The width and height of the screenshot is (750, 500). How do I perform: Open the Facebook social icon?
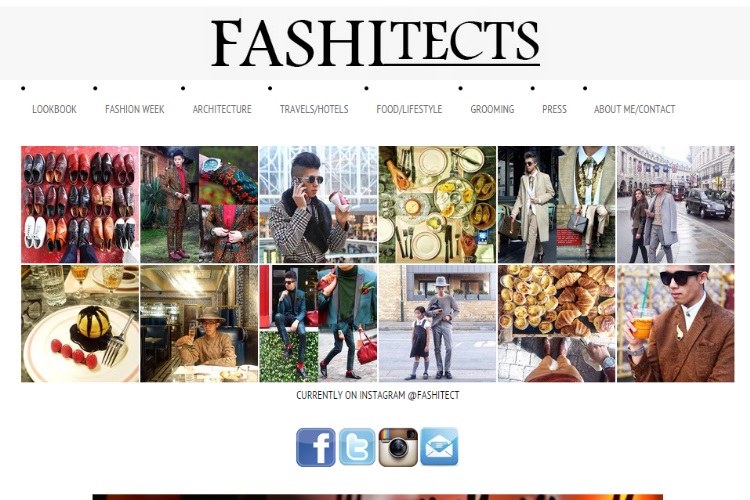(x=316, y=447)
